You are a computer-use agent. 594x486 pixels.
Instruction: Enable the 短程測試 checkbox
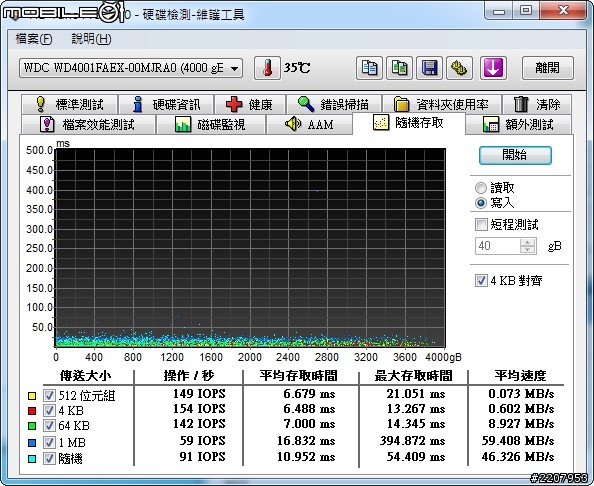tap(481, 225)
